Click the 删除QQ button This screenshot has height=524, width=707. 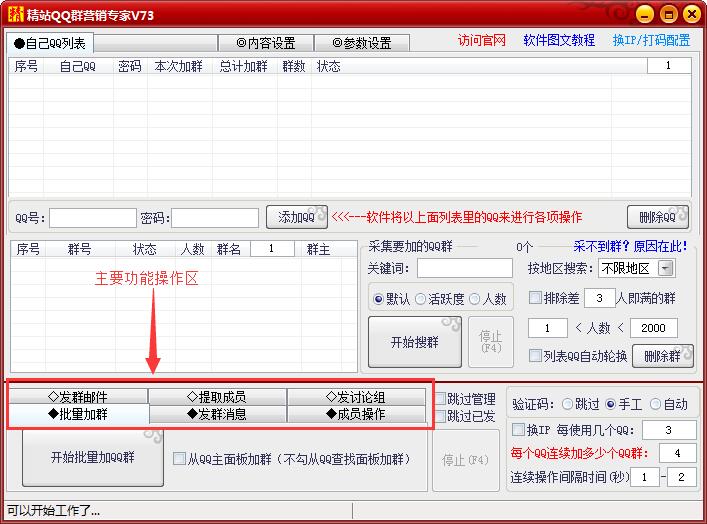pos(657,217)
